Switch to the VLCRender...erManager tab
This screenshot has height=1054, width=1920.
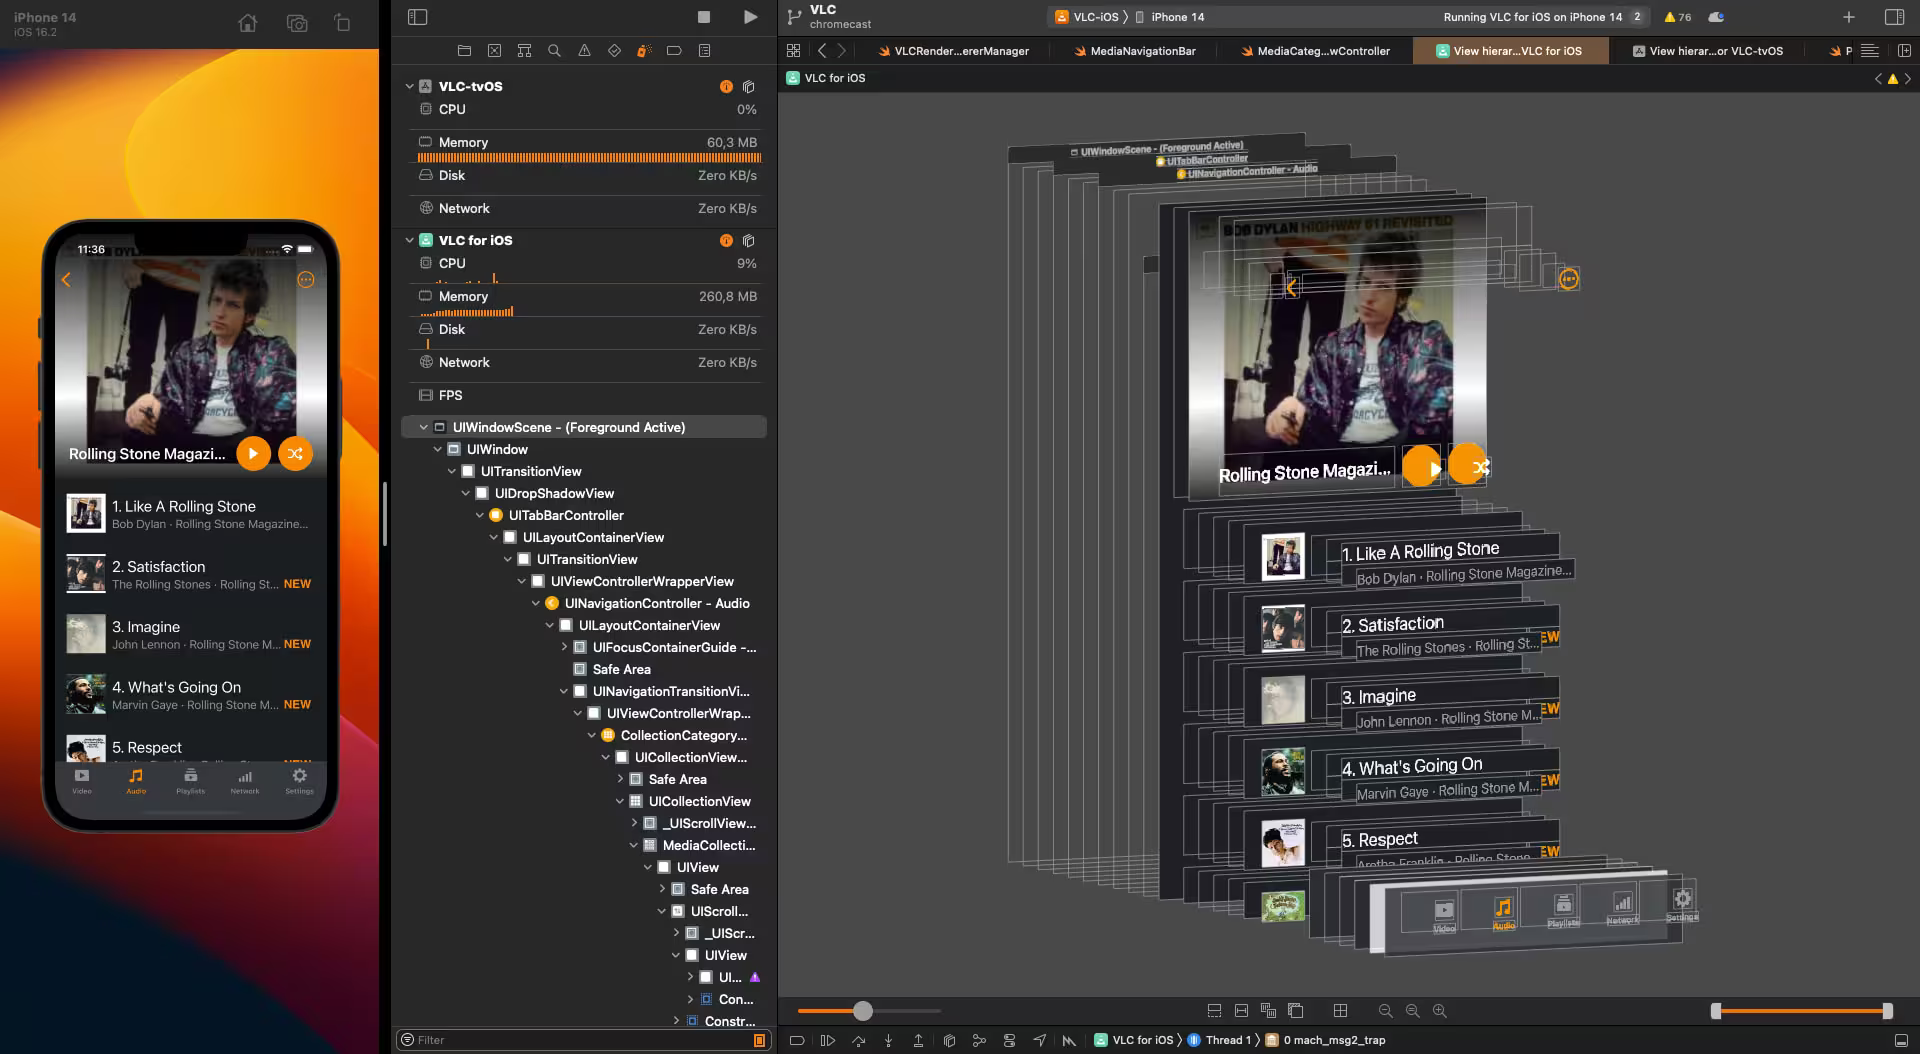[x=952, y=51]
